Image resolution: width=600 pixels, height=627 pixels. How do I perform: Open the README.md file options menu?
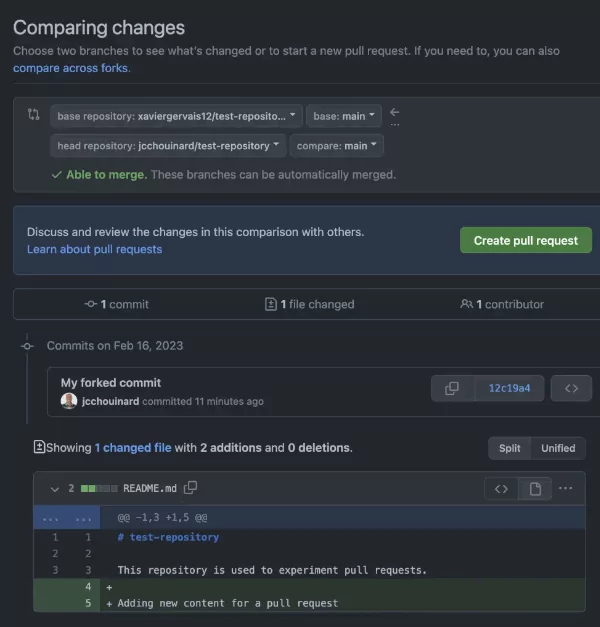566,488
